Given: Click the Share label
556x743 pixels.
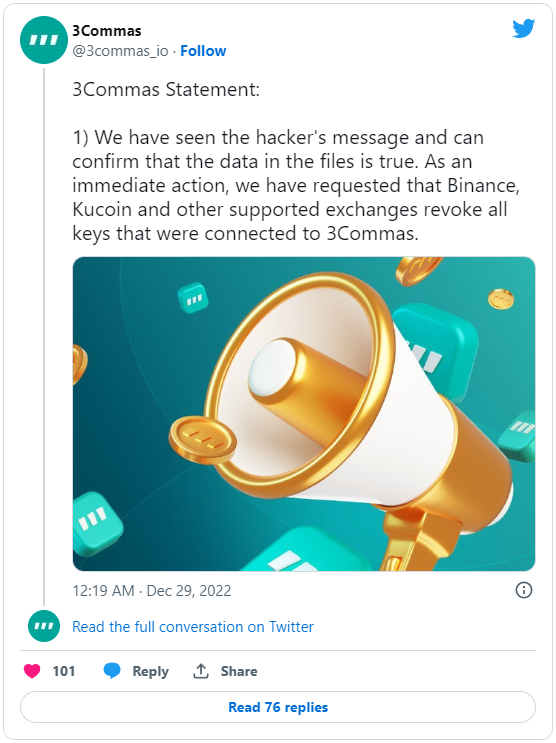Looking at the screenshot, I should pos(239,671).
